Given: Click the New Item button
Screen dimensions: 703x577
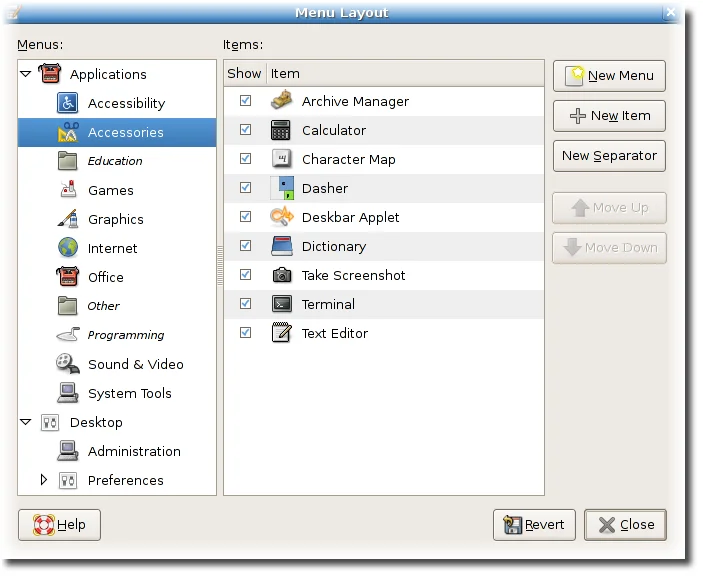Looking at the screenshot, I should tap(609, 116).
